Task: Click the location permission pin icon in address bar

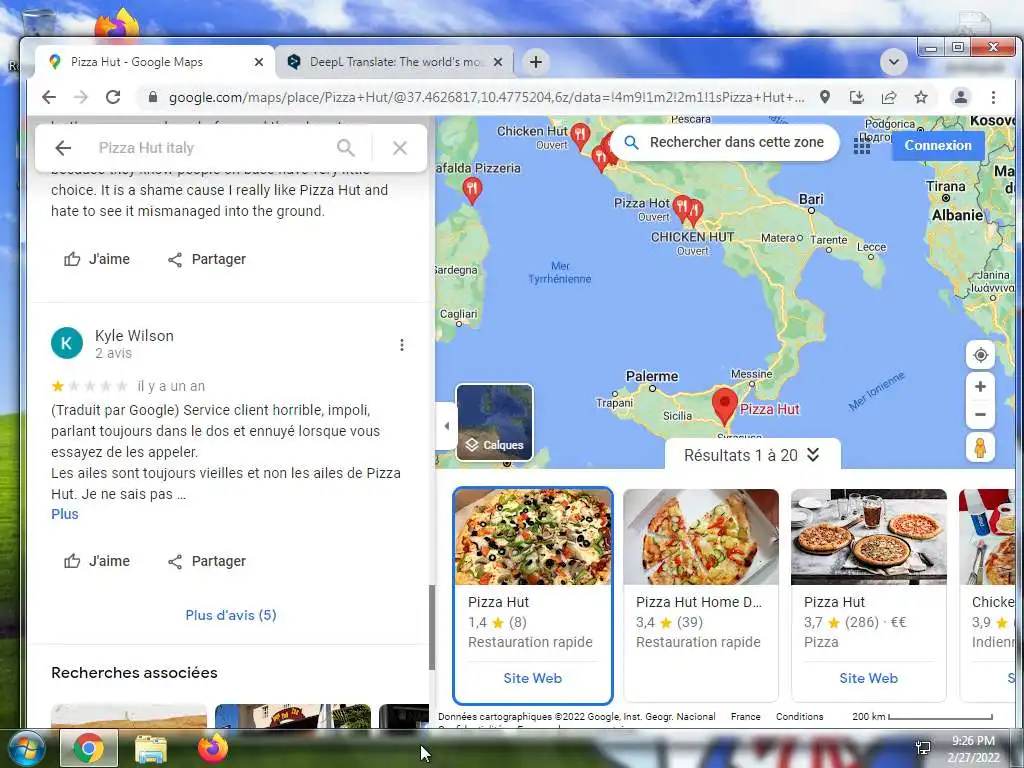Action: [x=825, y=97]
